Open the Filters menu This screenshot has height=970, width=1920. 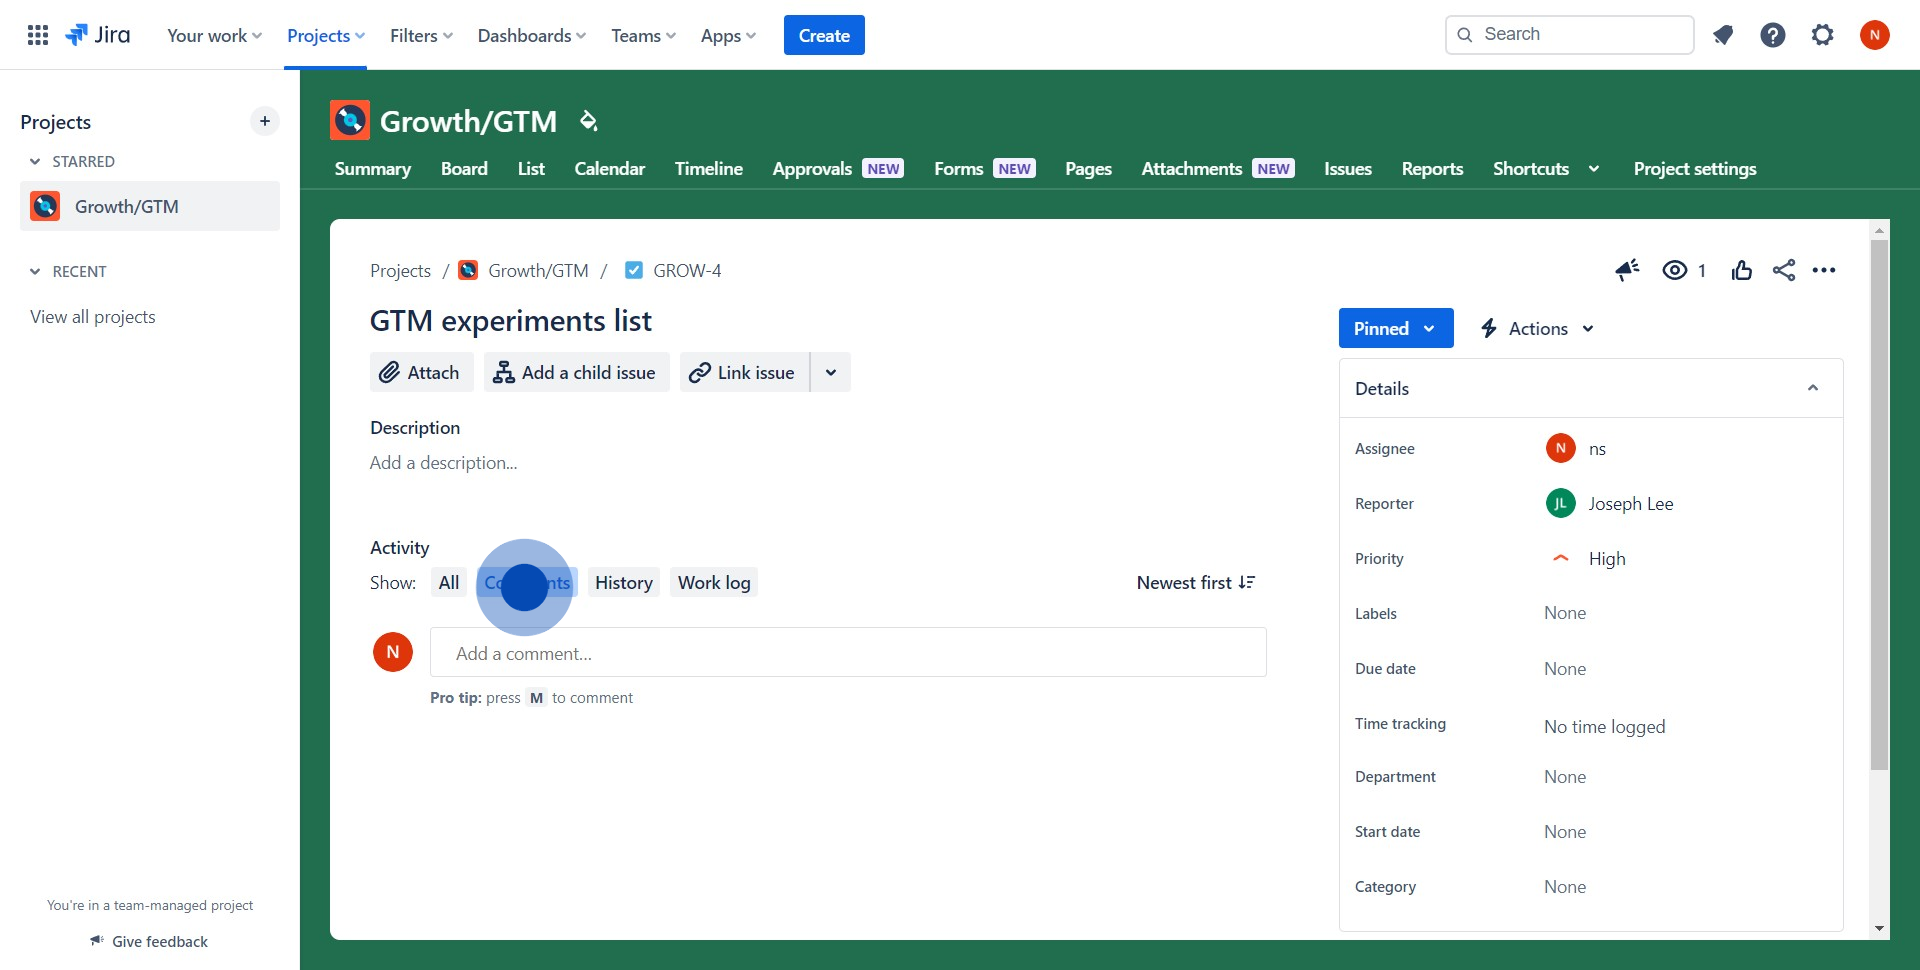pos(421,35)
